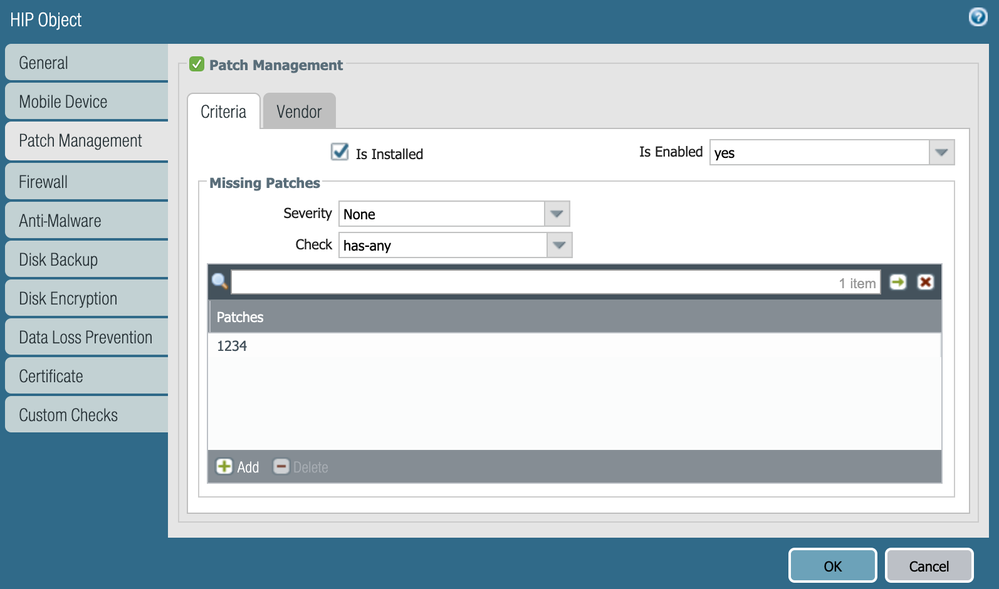Screen dimensions: 999x589
Task: Click the Is Enabled field showing yes
Action: 820,152
